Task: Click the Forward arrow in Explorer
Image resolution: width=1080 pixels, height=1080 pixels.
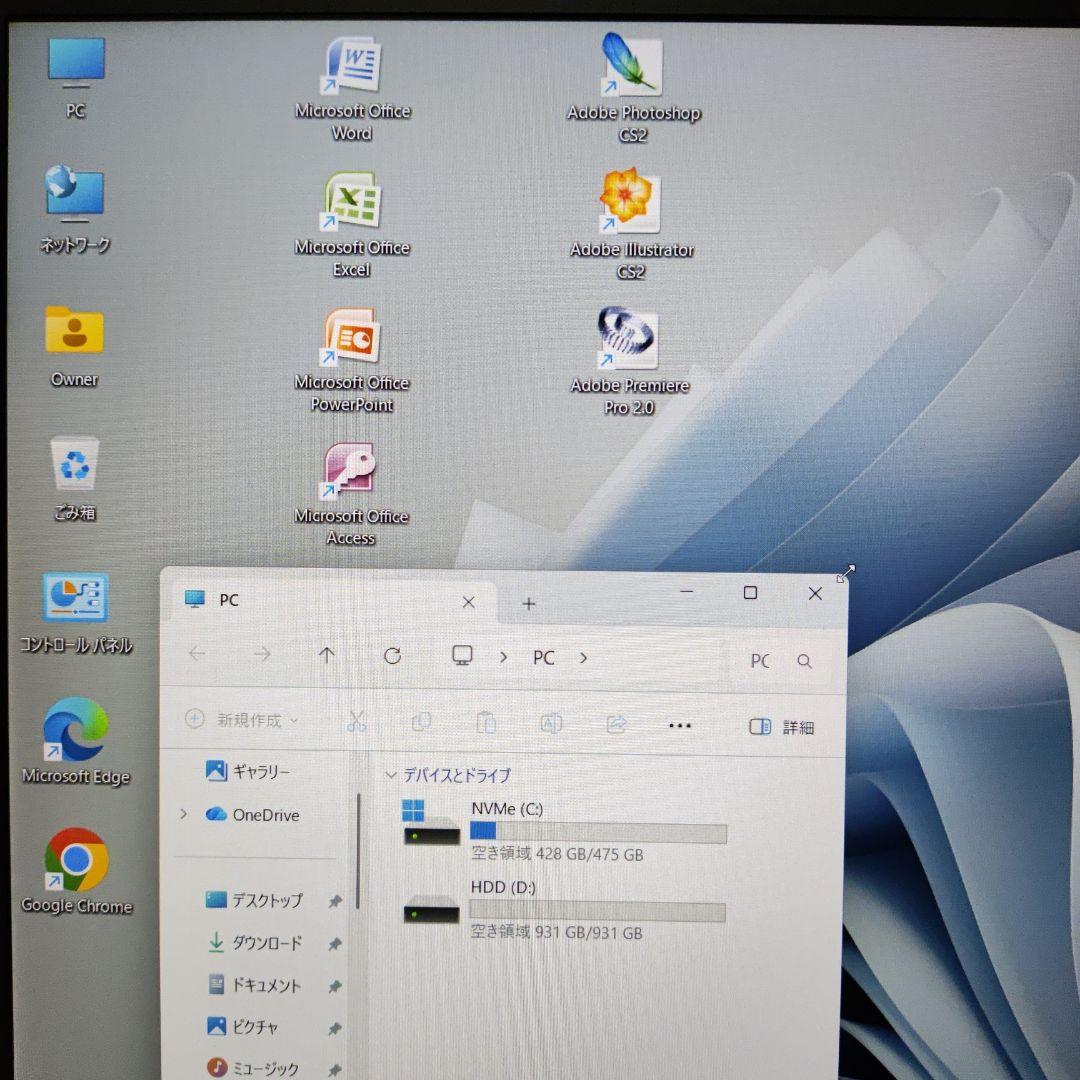Action: pyautogui.click(x=262, y=654)
